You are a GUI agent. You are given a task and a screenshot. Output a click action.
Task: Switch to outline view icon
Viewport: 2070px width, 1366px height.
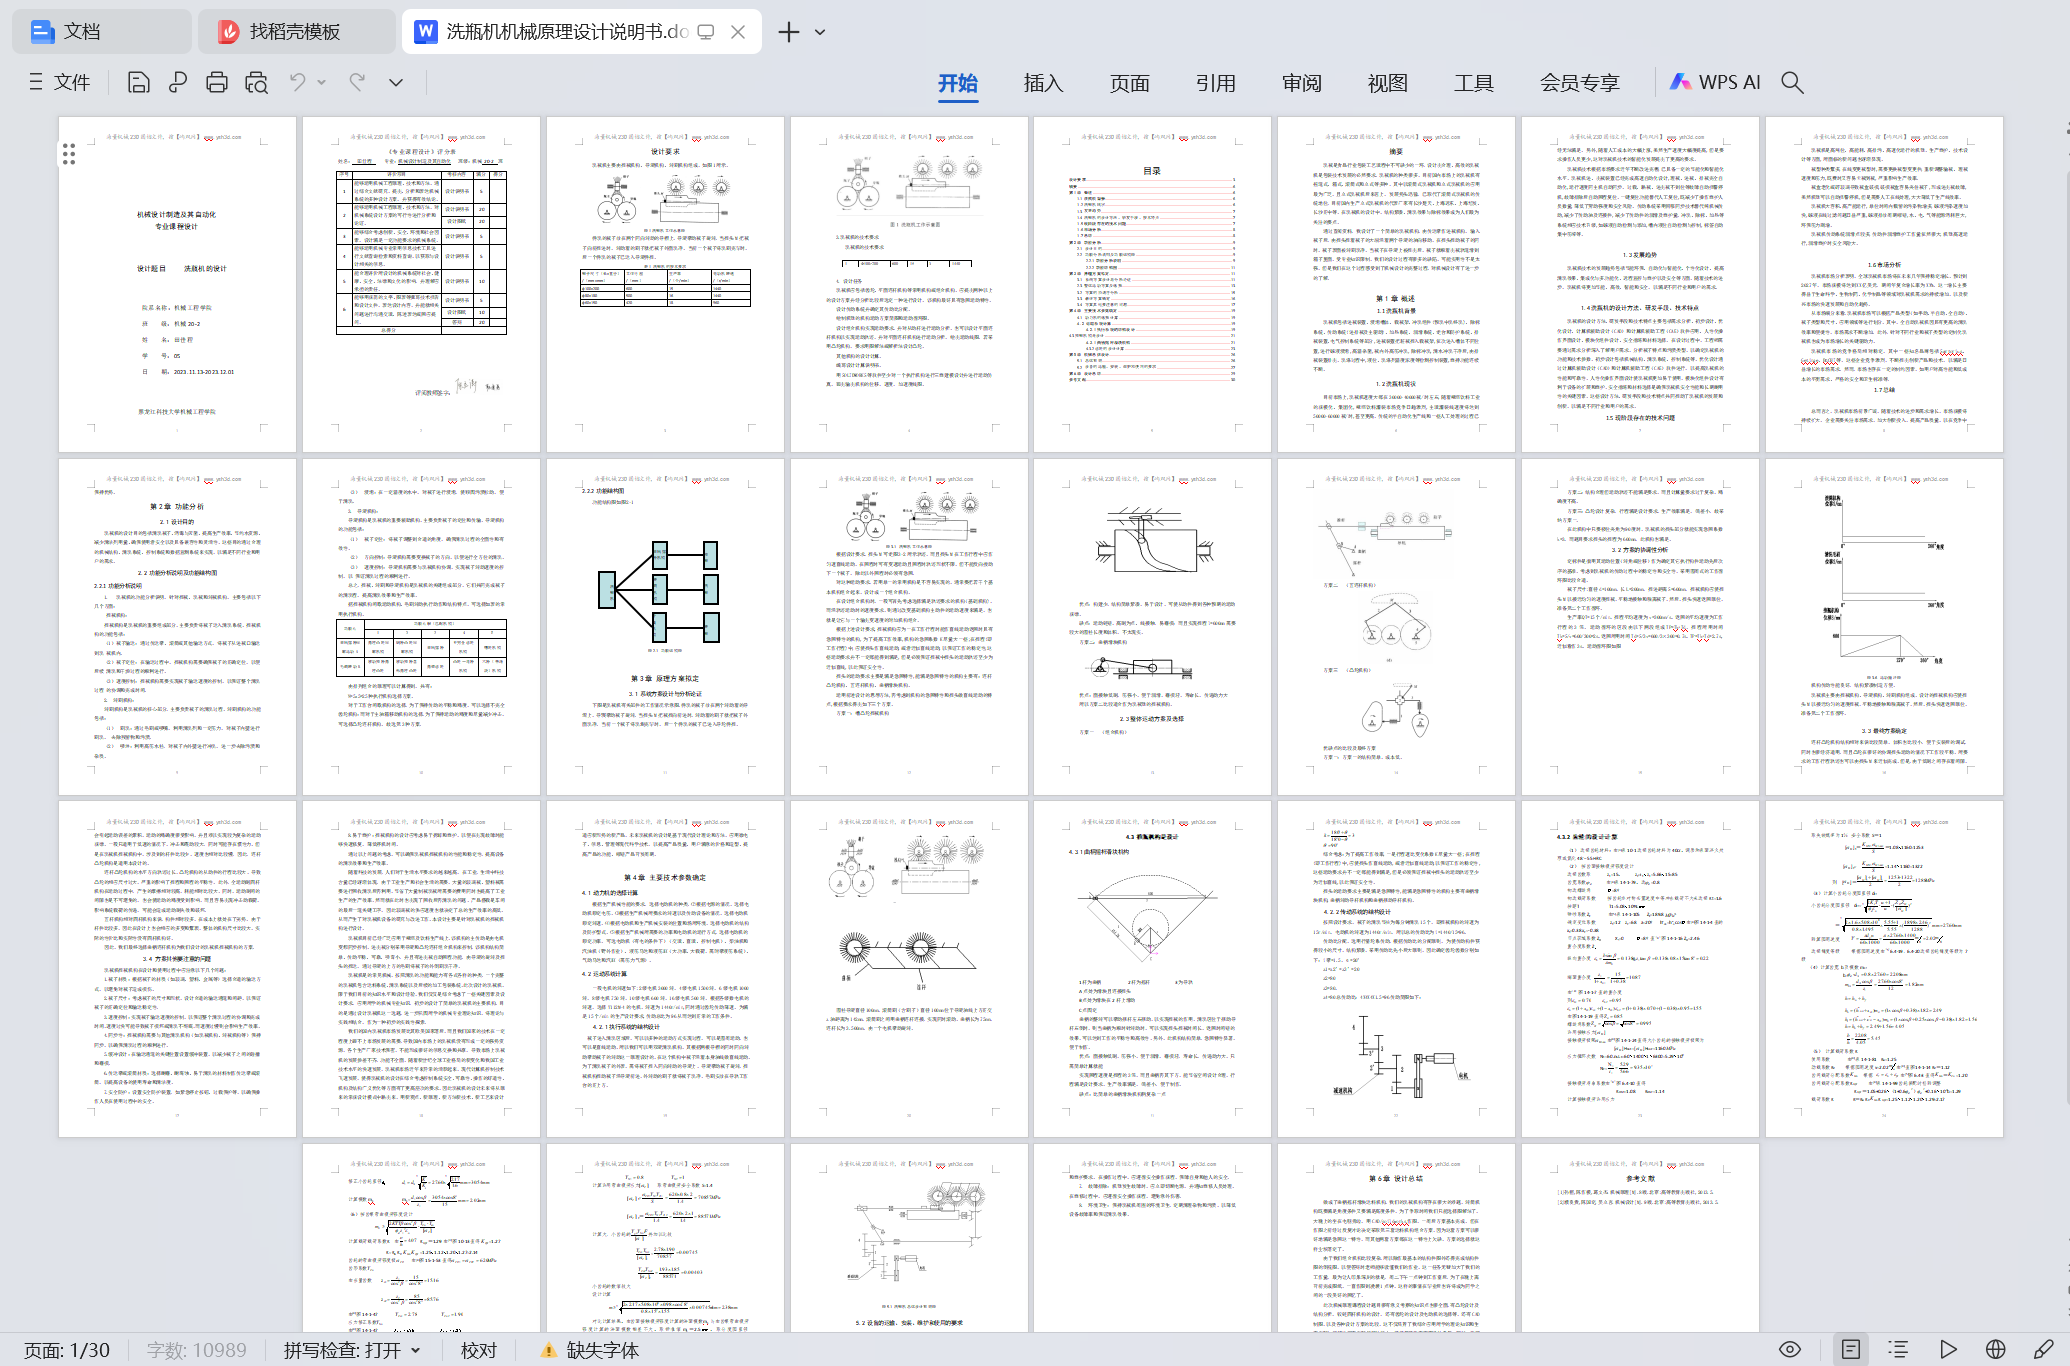1899,1349
